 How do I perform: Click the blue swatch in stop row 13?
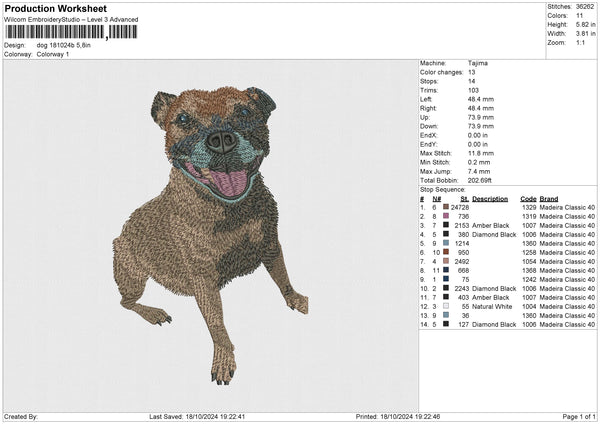pos(446,315)
